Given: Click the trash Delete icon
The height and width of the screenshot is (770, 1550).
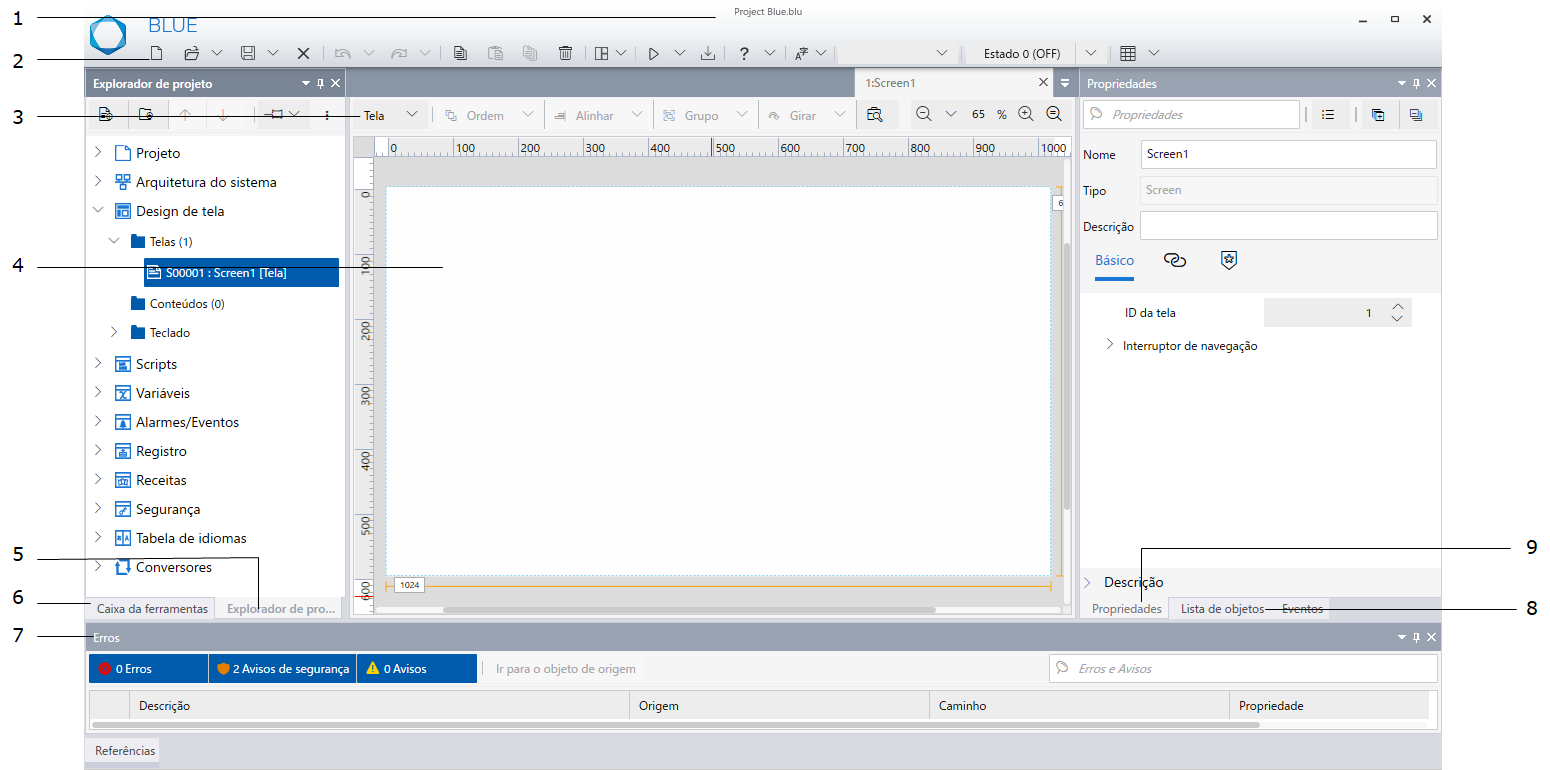Looking at the screenshot, I should tap(565, 53).
